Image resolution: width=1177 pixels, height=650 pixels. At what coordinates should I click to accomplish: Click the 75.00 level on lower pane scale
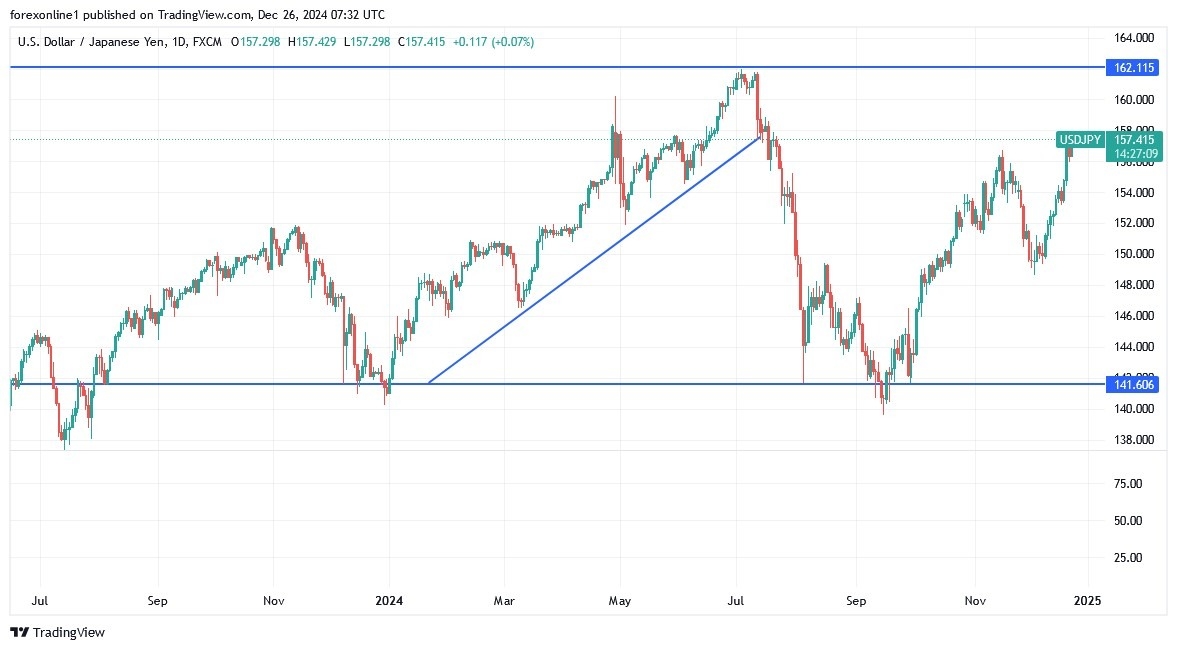tap(1127, 484)
